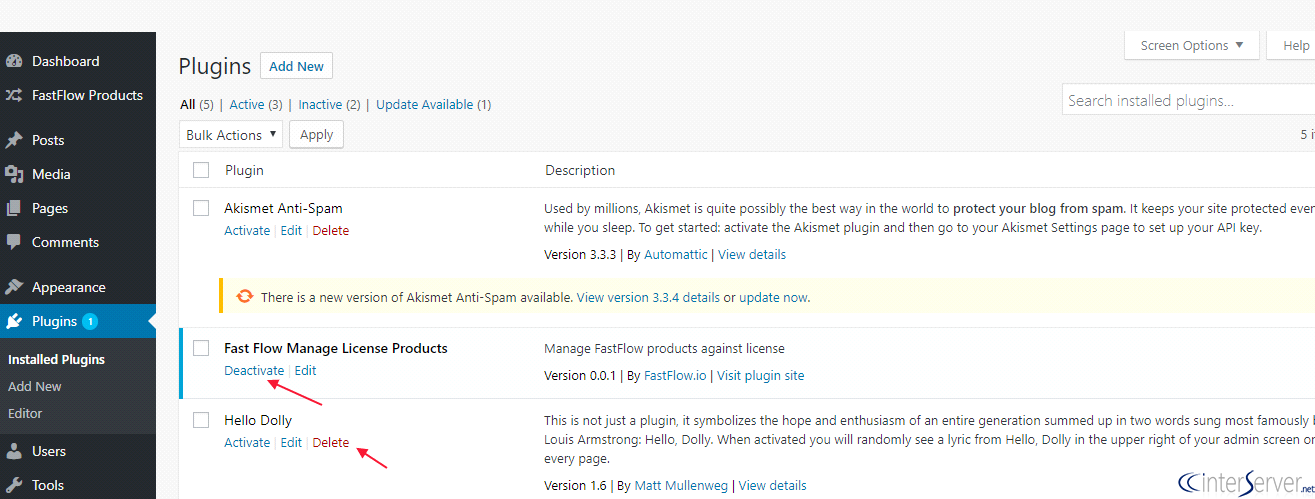This screenshot has height=499, width=1315.
Task: Click the Apply bulk action button
Action: point(316,135)
